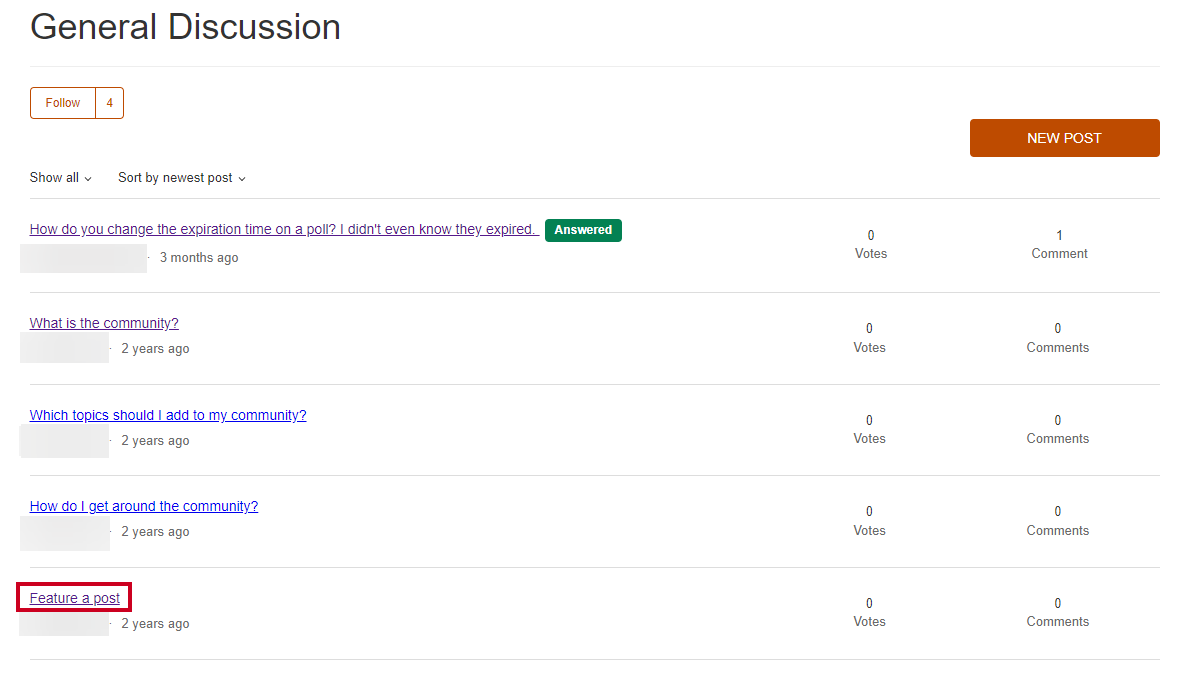This screenshot has height=679, width=1180.
Task: Click 0 Comments for How do I get around
Action: click(x=1057, y=521)
